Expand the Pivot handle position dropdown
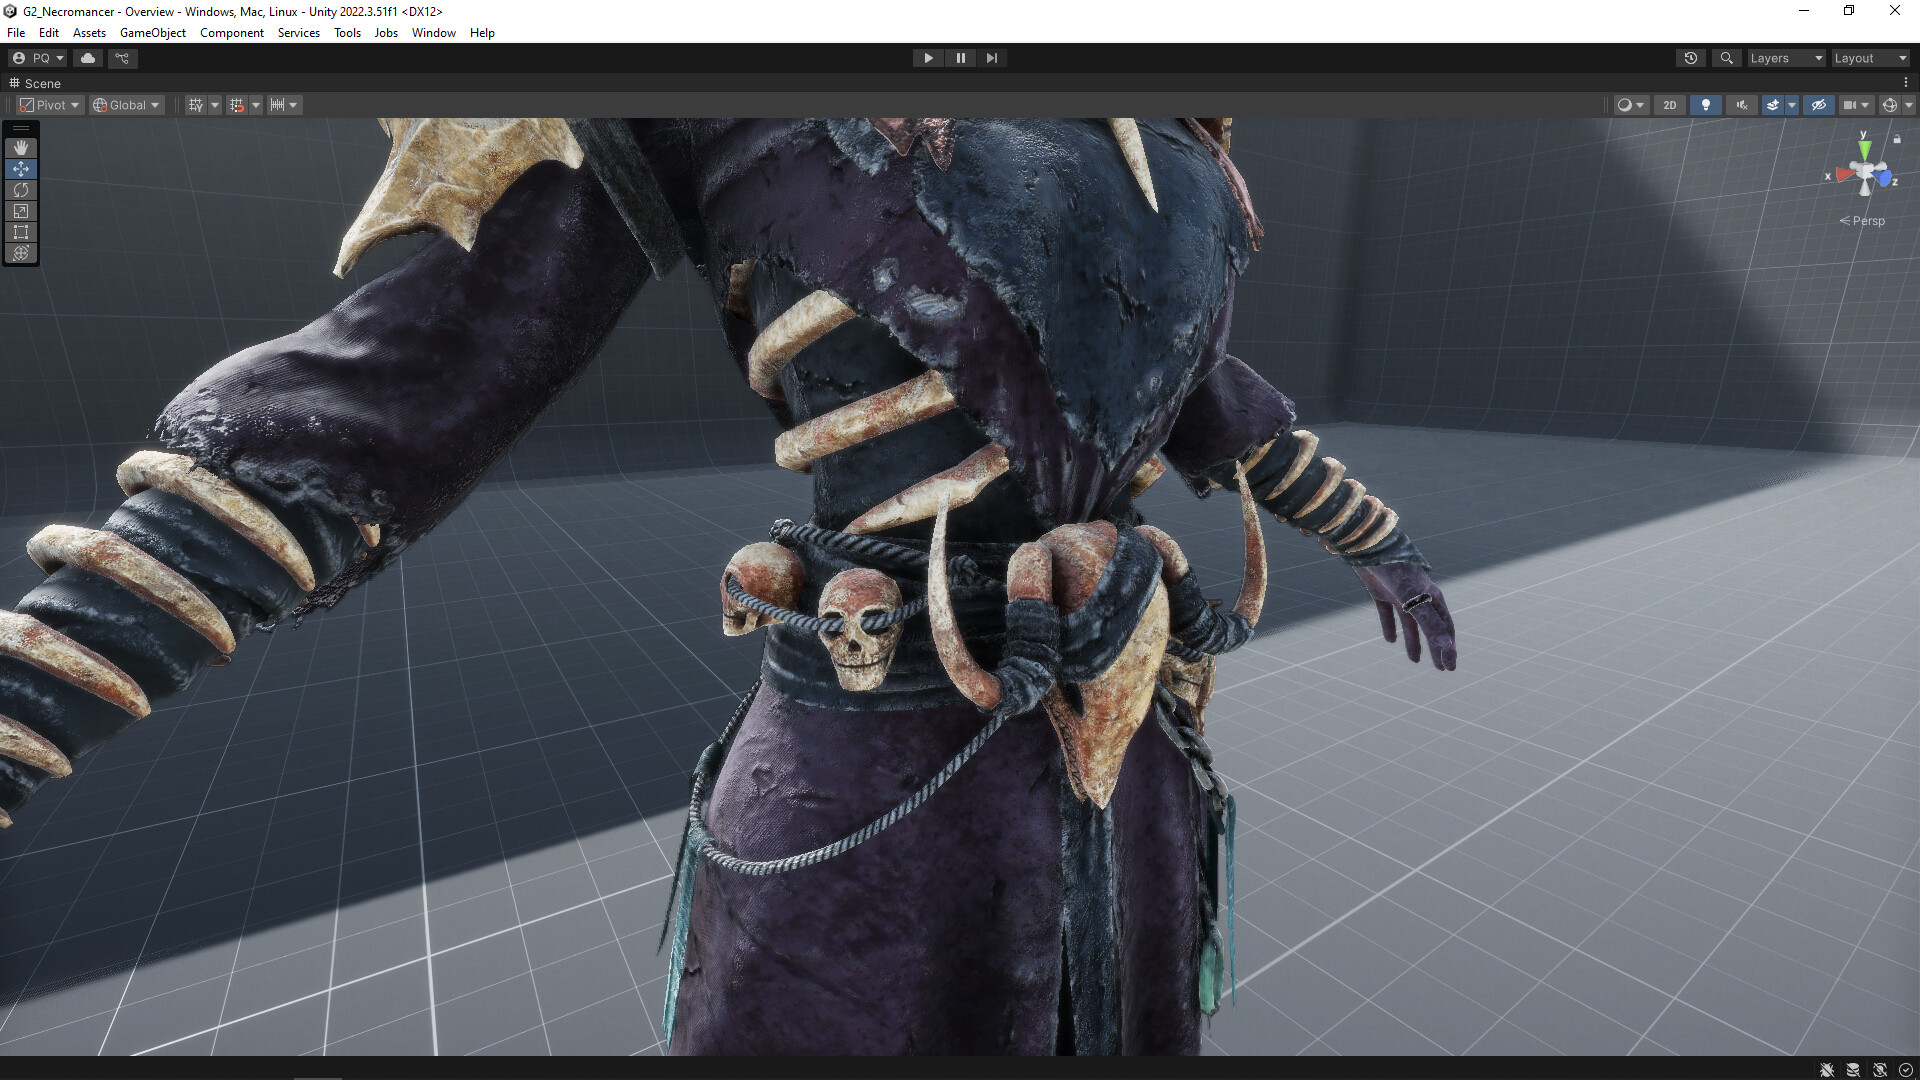 50,105
